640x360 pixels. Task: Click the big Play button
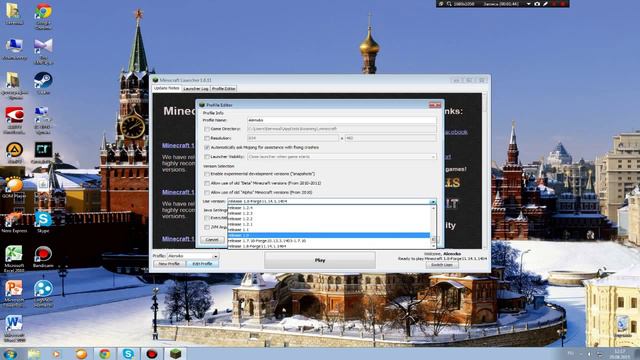point(320,260)
